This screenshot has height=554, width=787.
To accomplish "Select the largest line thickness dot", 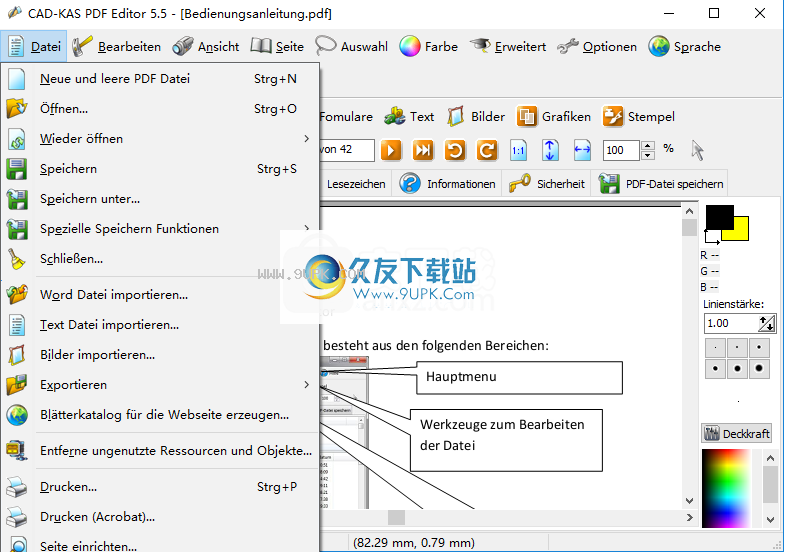I will [759, 368].
